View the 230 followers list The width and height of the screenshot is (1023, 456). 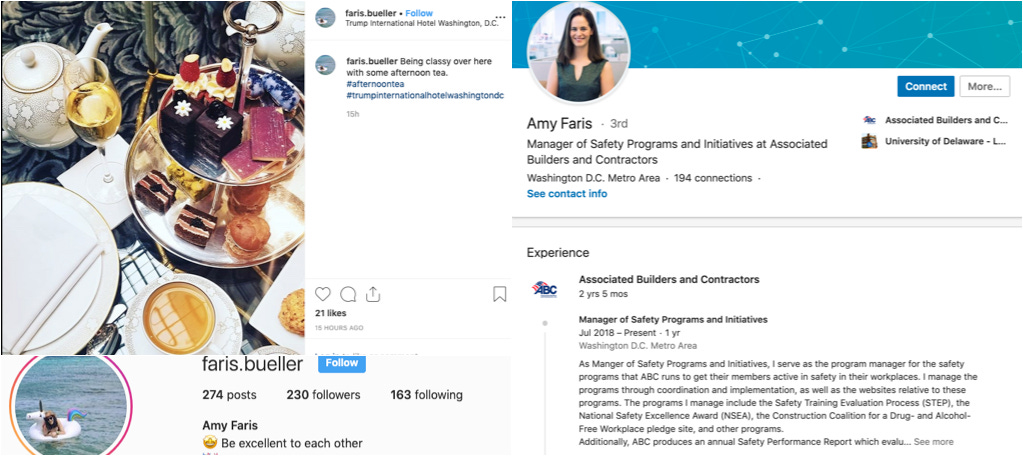(323, 395)
